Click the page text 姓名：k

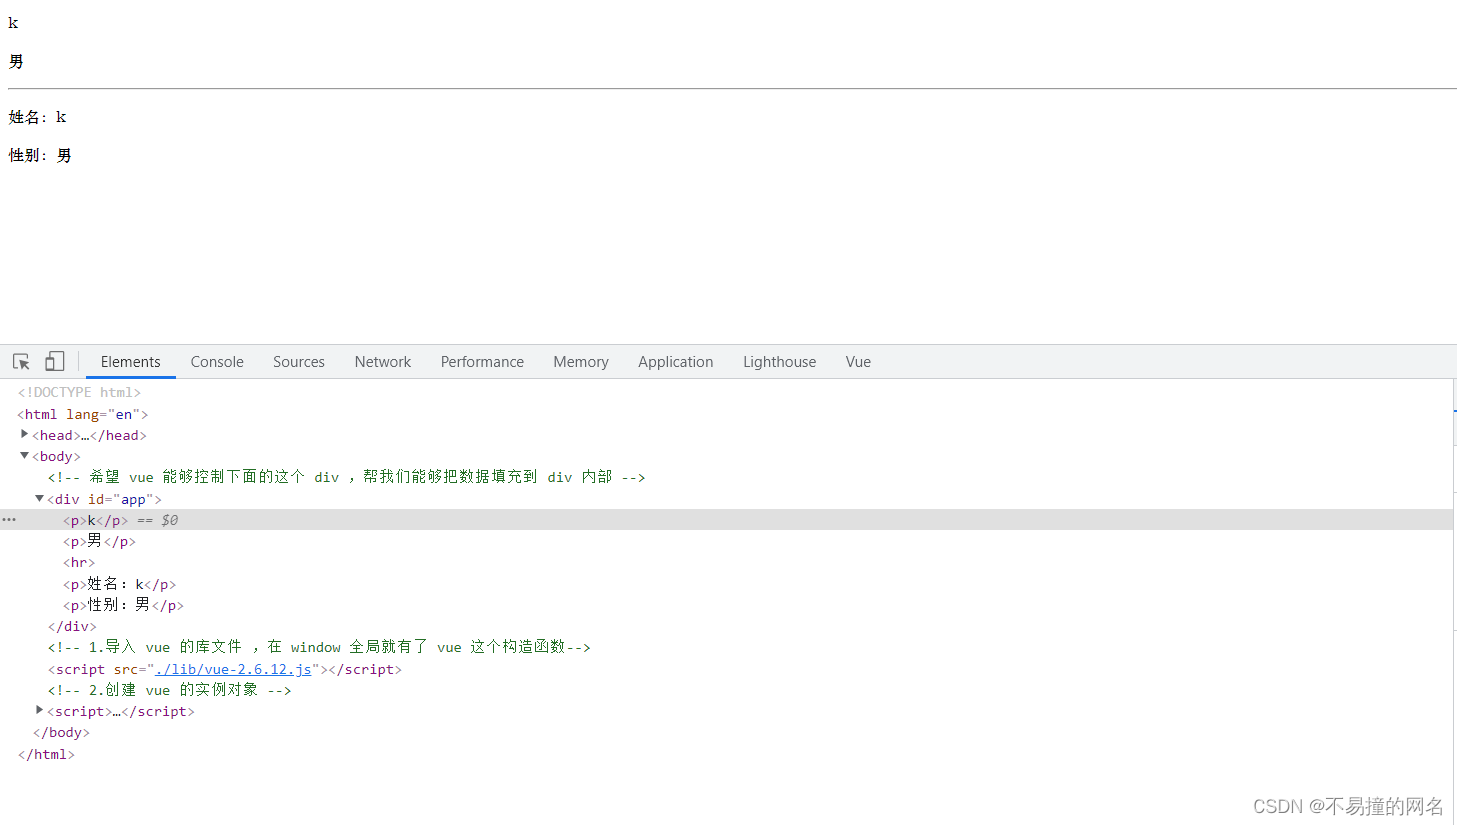coord(38,117)
